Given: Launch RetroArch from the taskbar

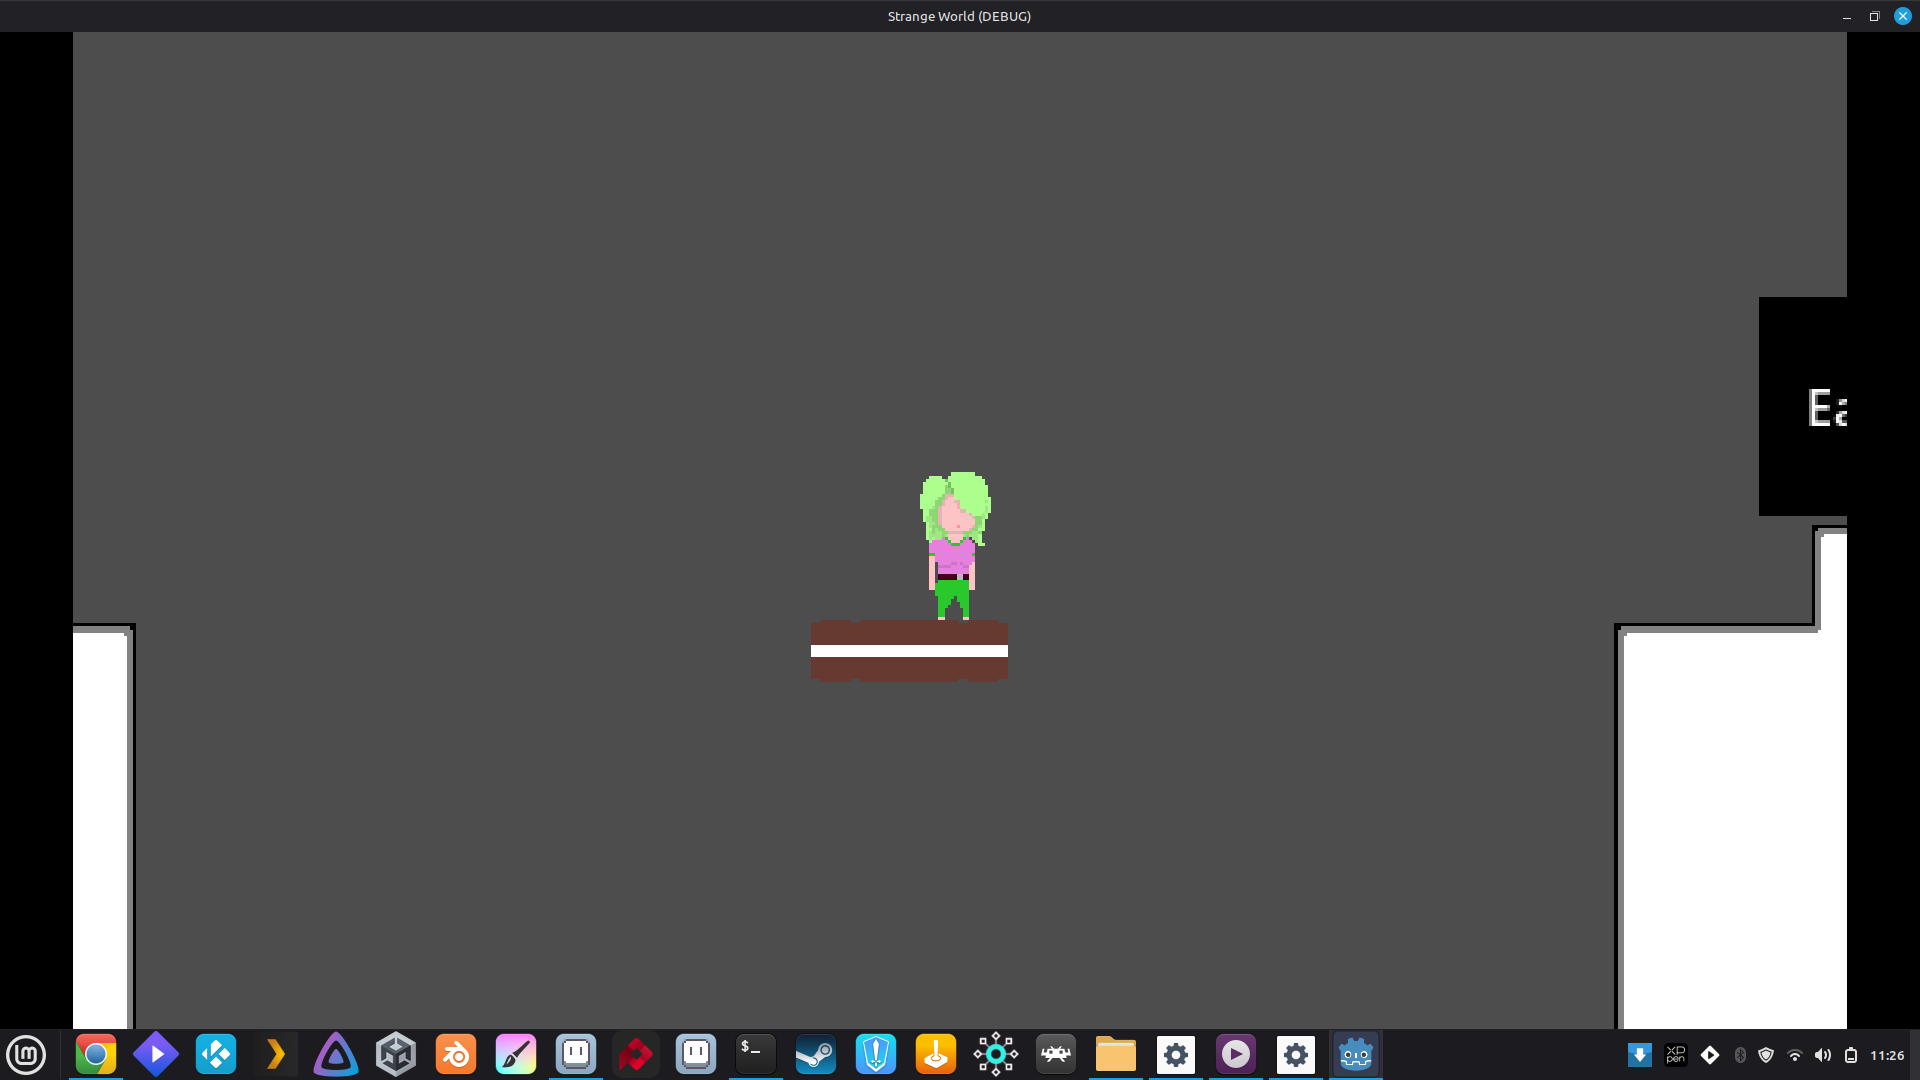Looking at the screenshot, I should [1056, 1054].
